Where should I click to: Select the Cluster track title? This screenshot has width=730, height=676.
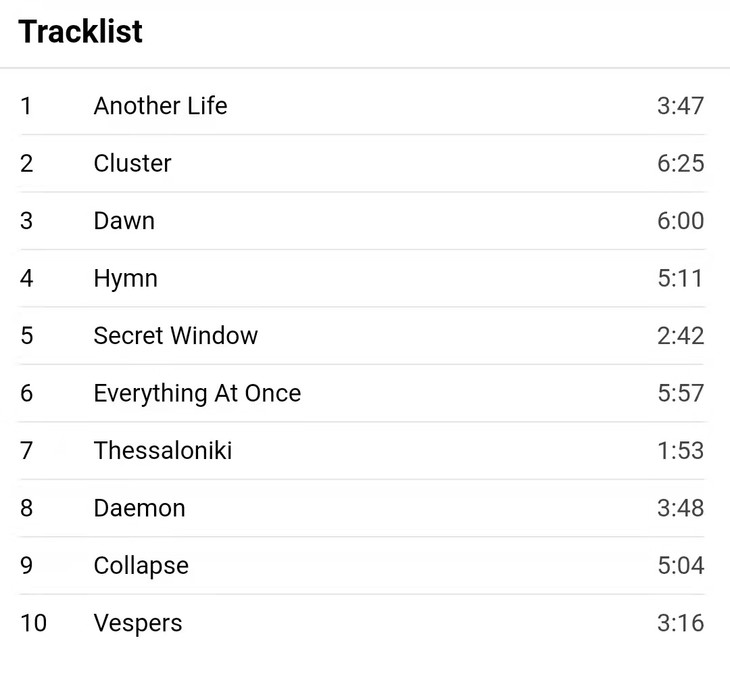pos(132,164)
